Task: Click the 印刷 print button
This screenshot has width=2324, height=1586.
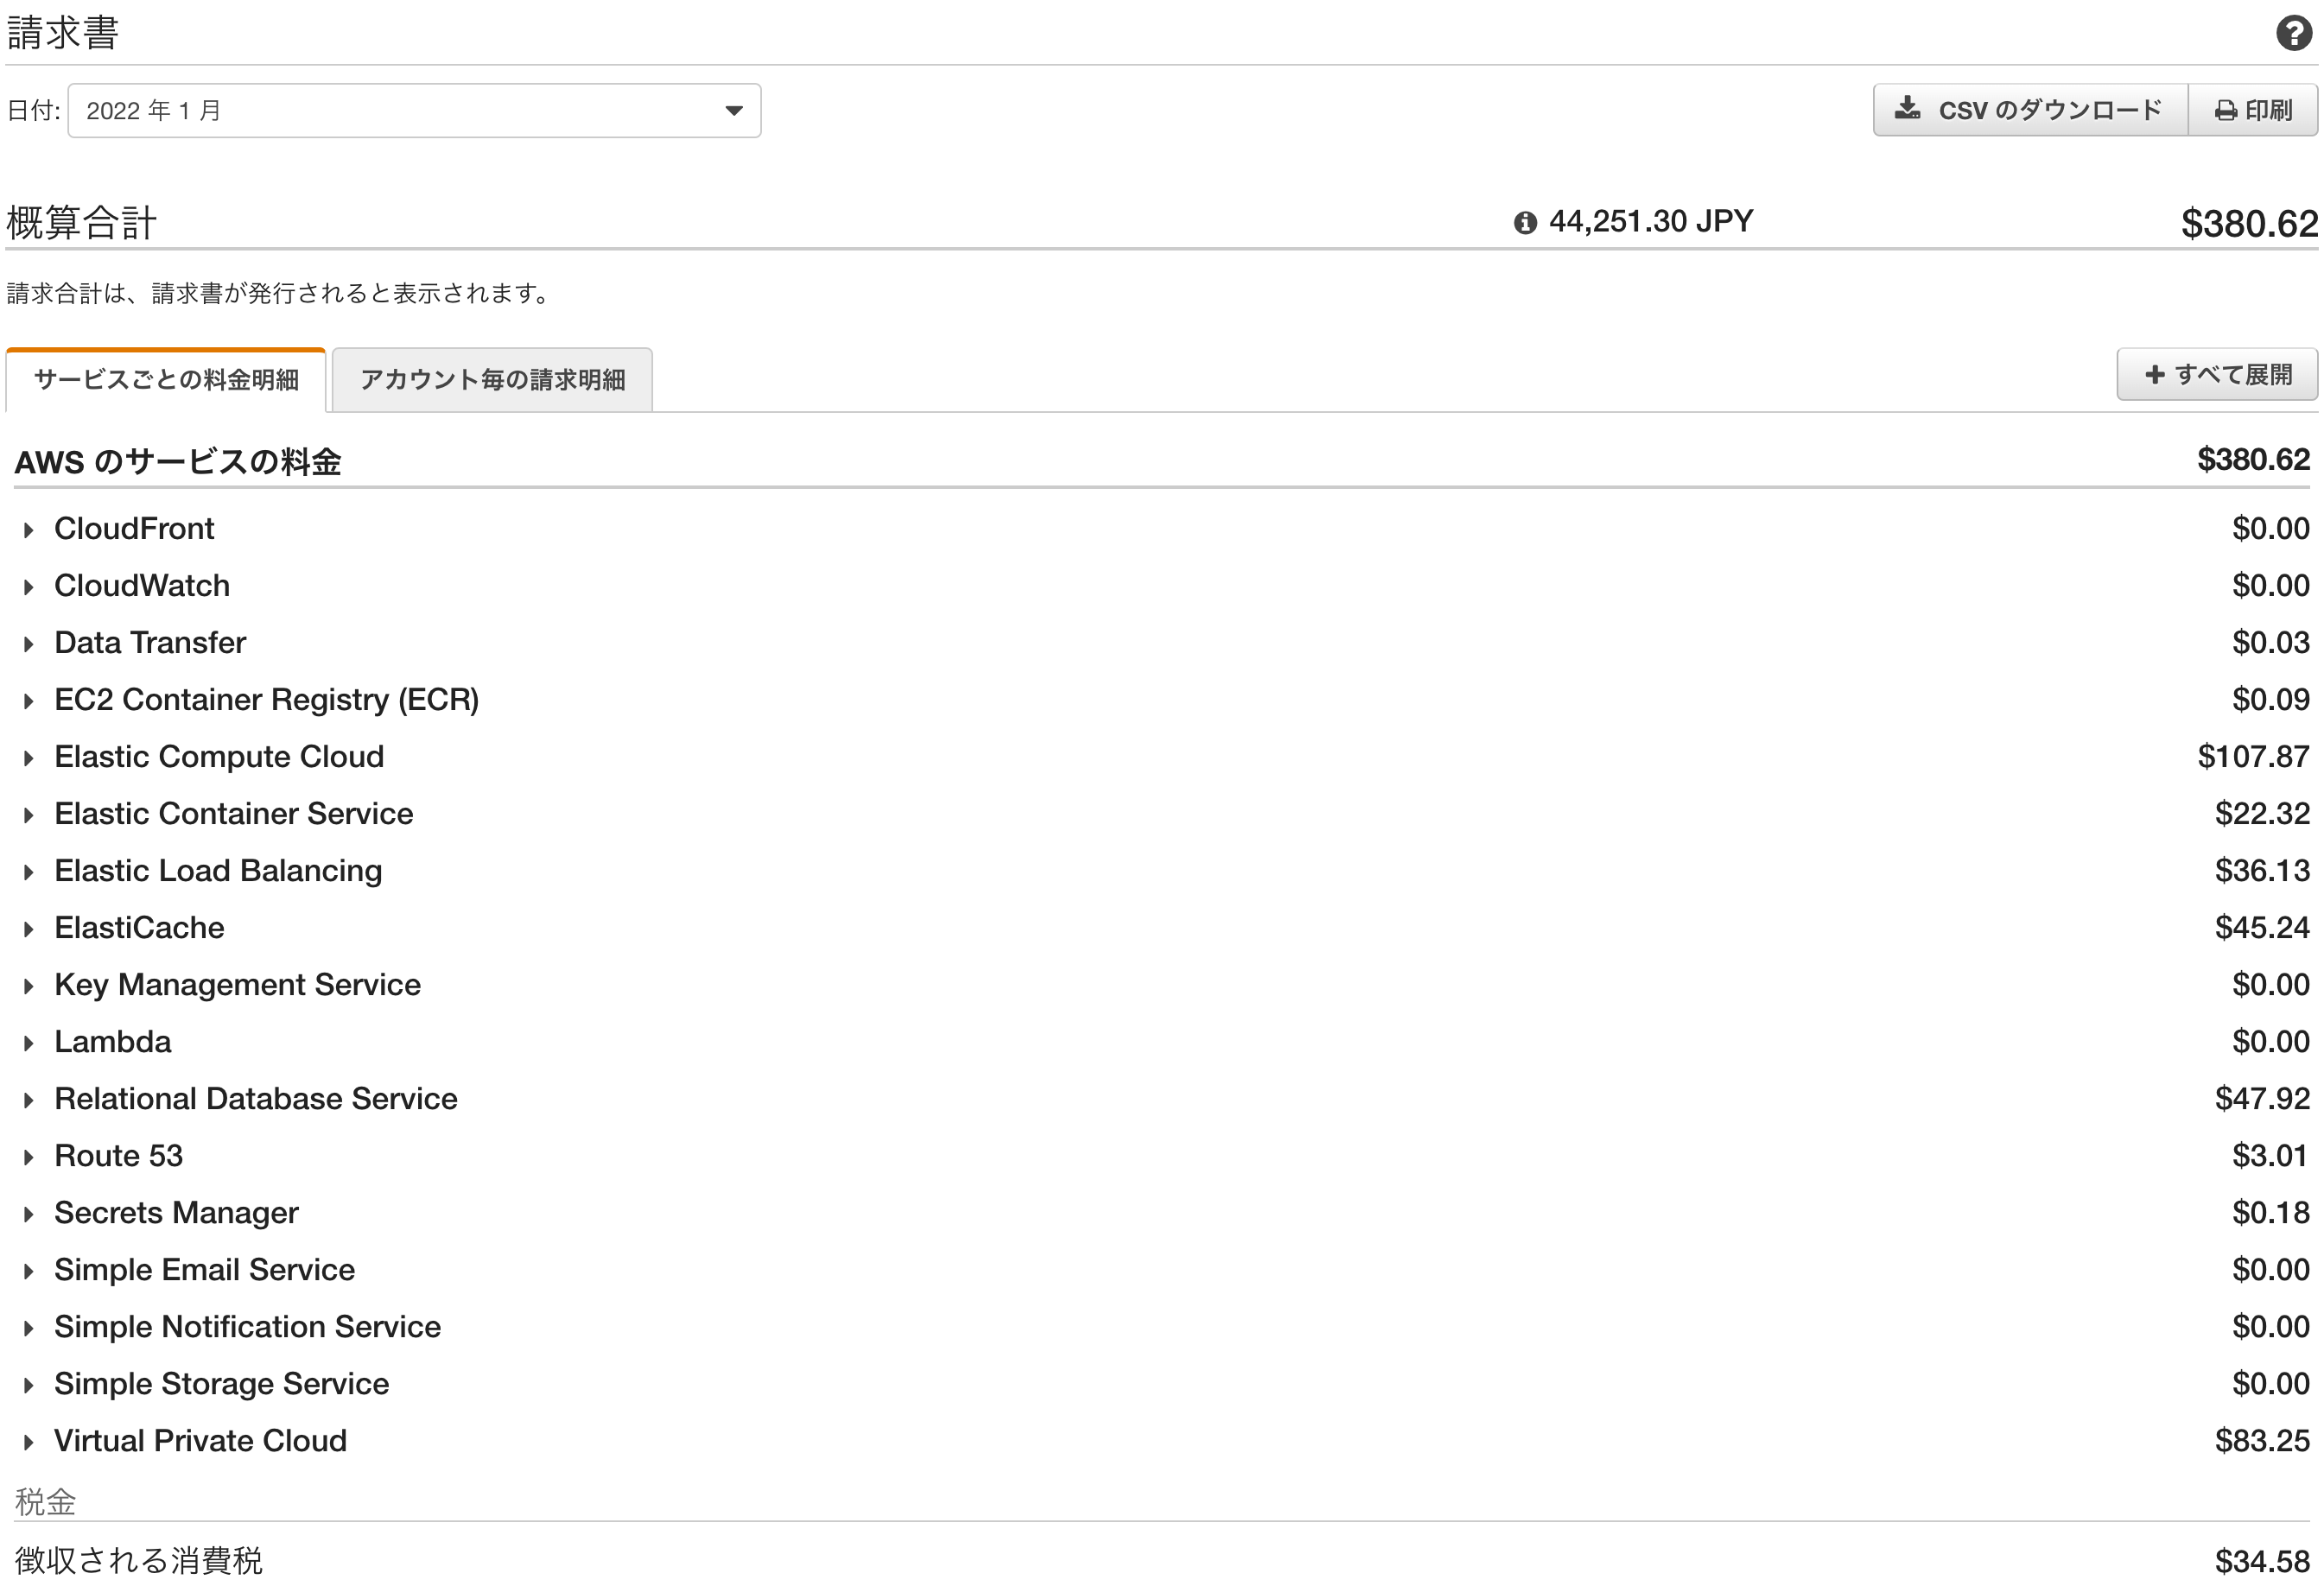Action: [x=2252, y=110]
